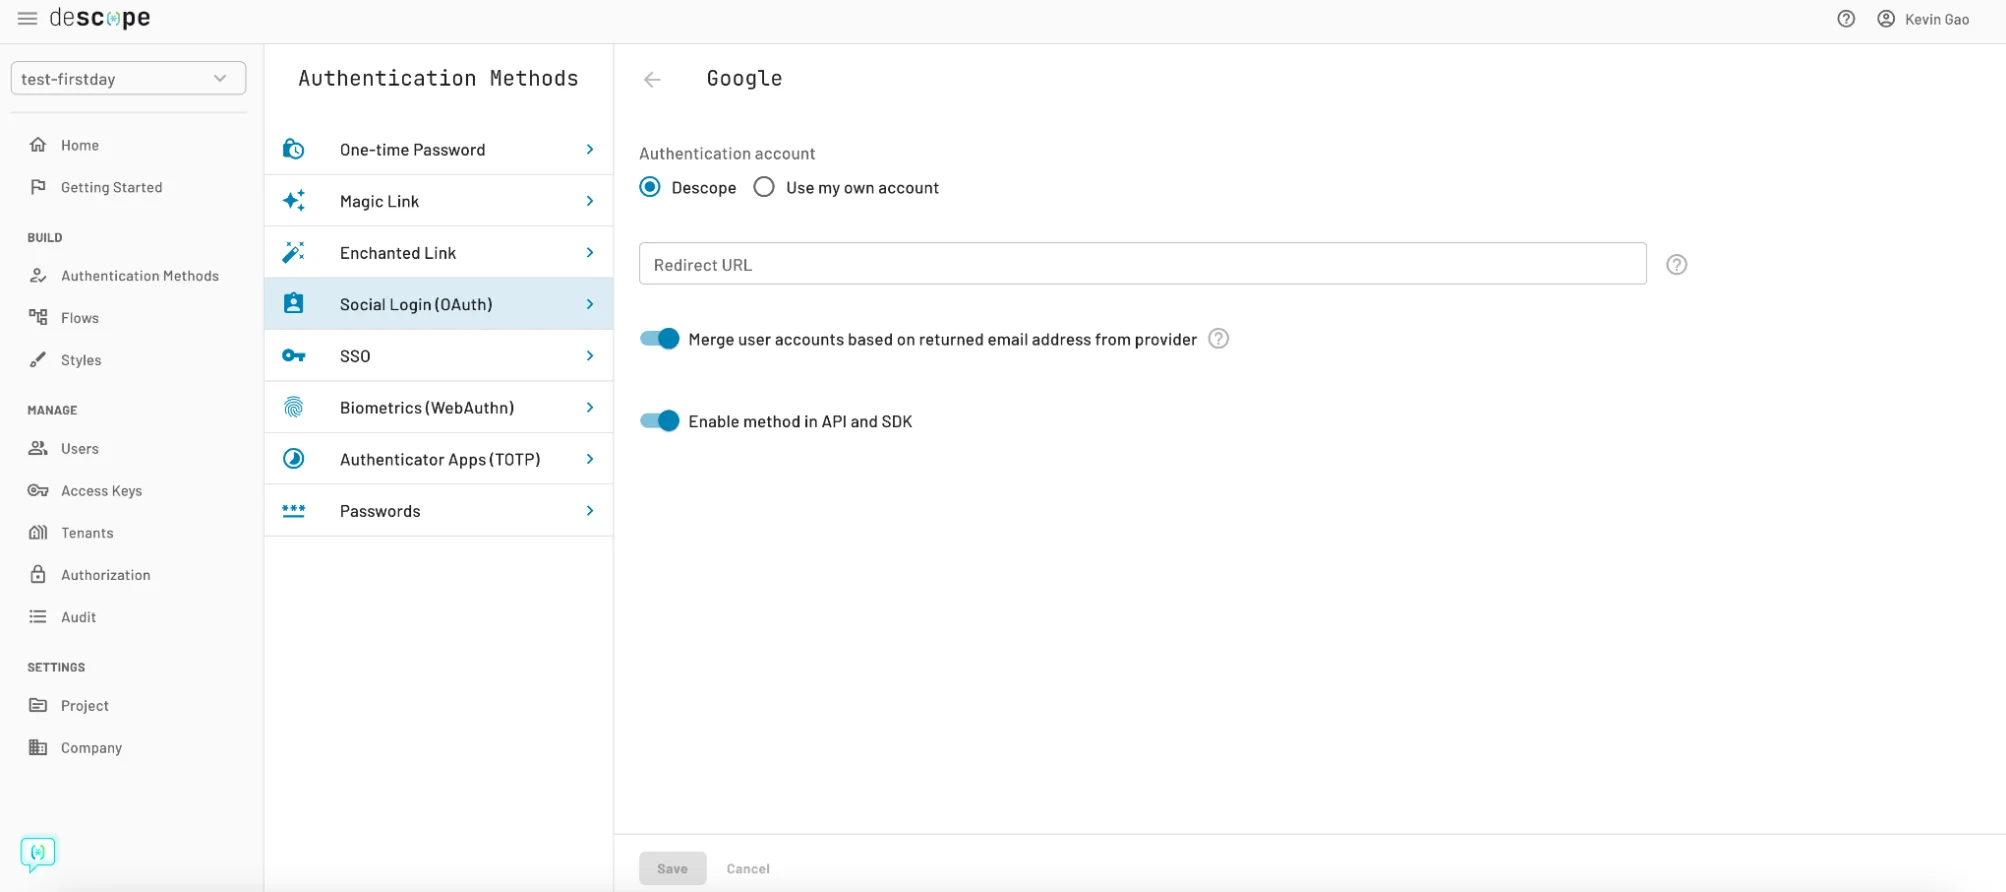This screenshot has height=892, width=2006.
Task: Click the Flows diagram icon
Action: point(38,318)
